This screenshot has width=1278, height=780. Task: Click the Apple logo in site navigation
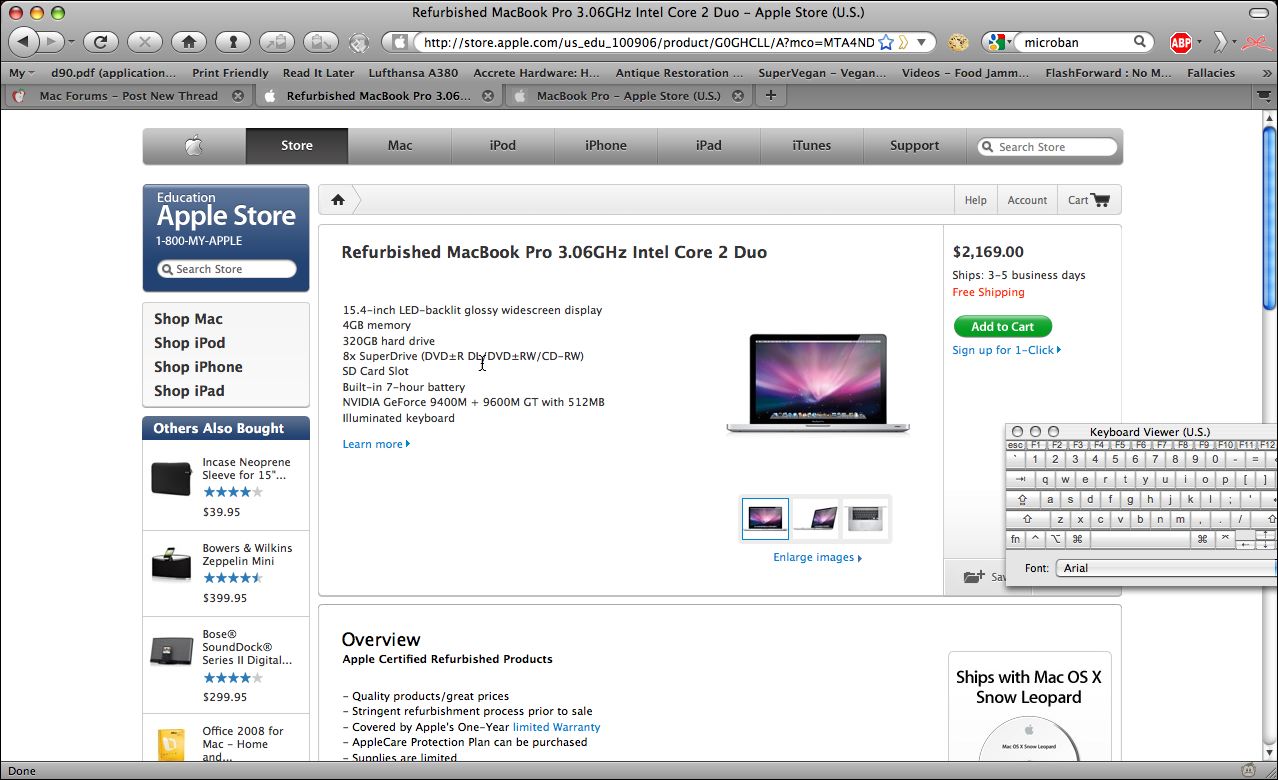tap(194, 146)
